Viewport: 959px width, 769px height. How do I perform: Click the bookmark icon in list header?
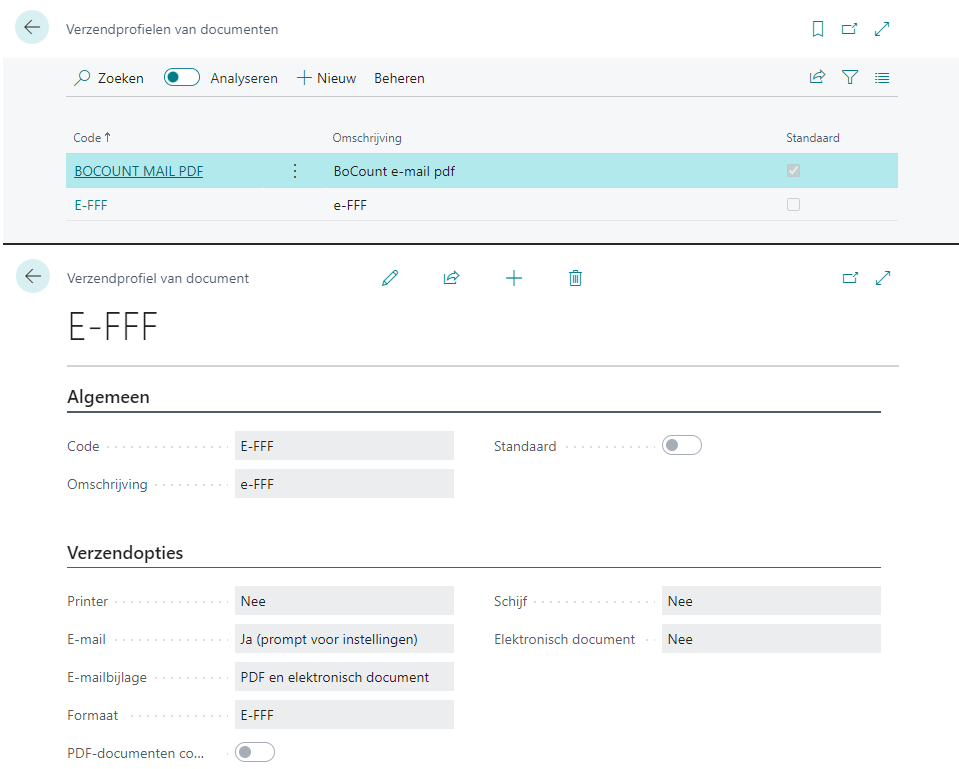click(x=818, y=29)
